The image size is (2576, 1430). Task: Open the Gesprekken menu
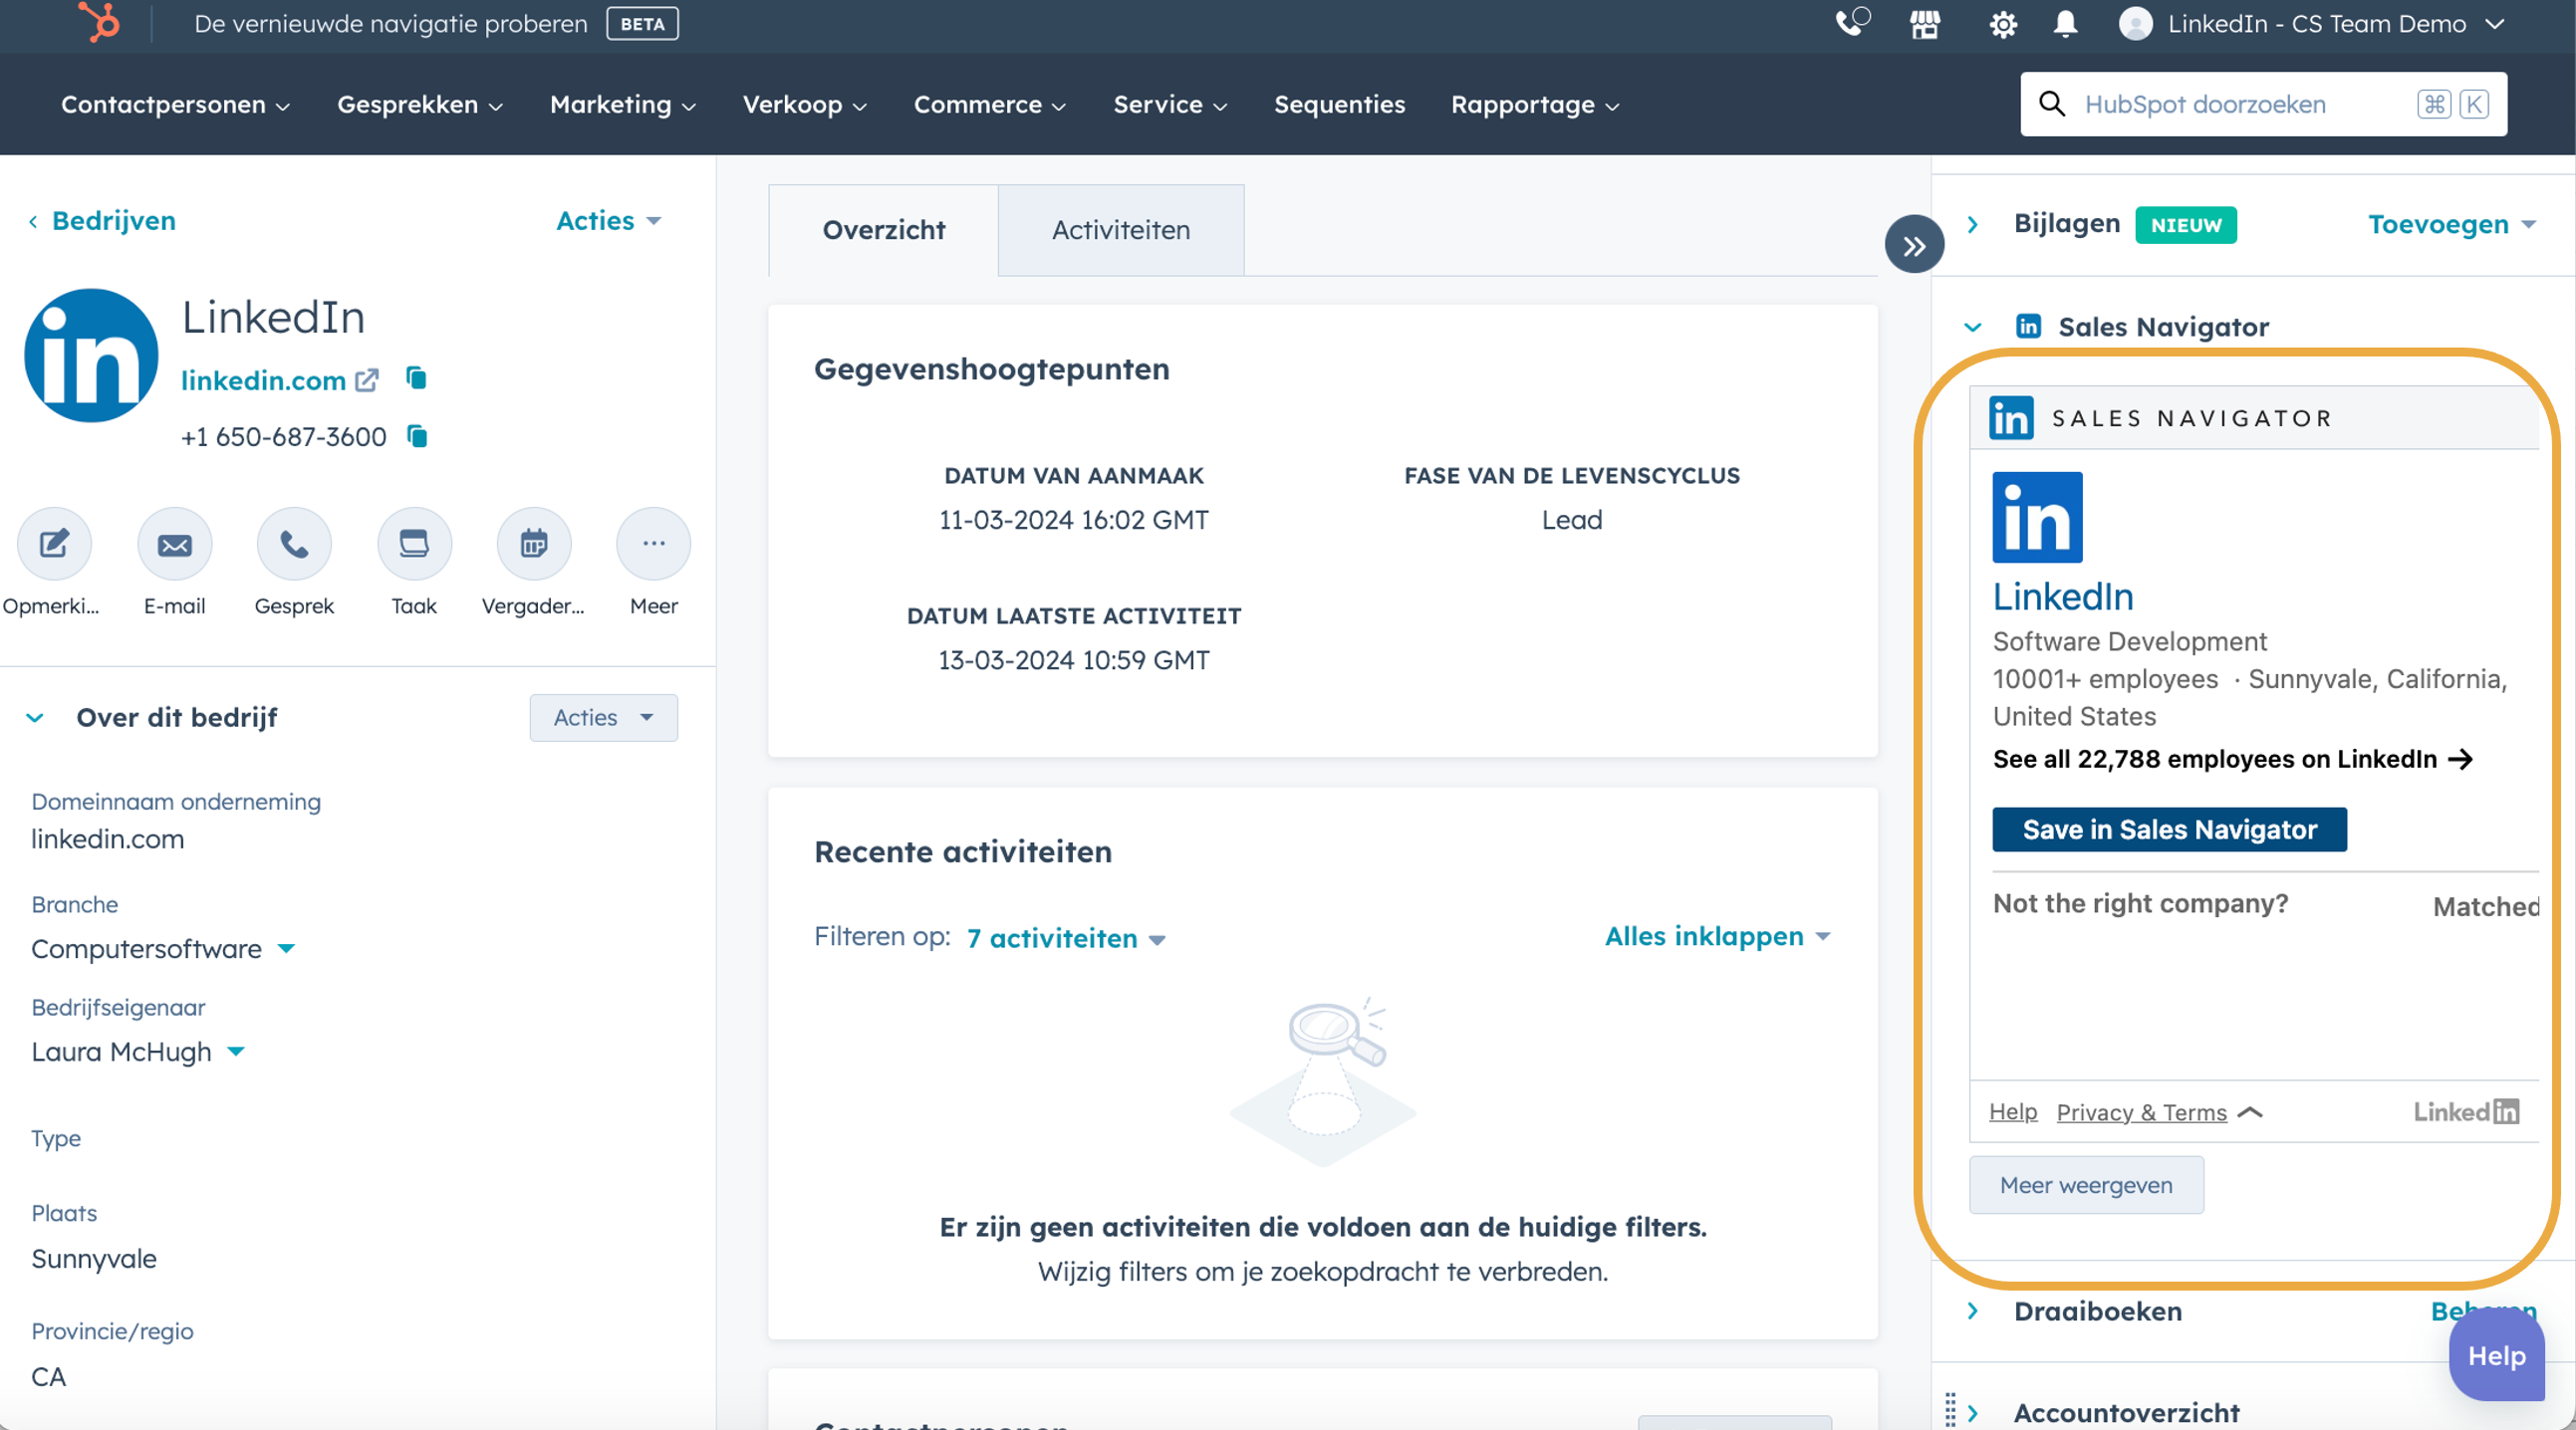coord(419,104)
